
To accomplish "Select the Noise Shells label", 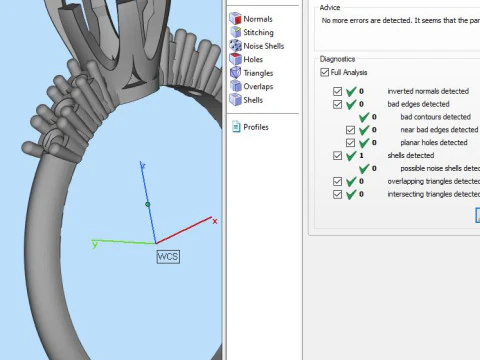I will tap(264, 46).
